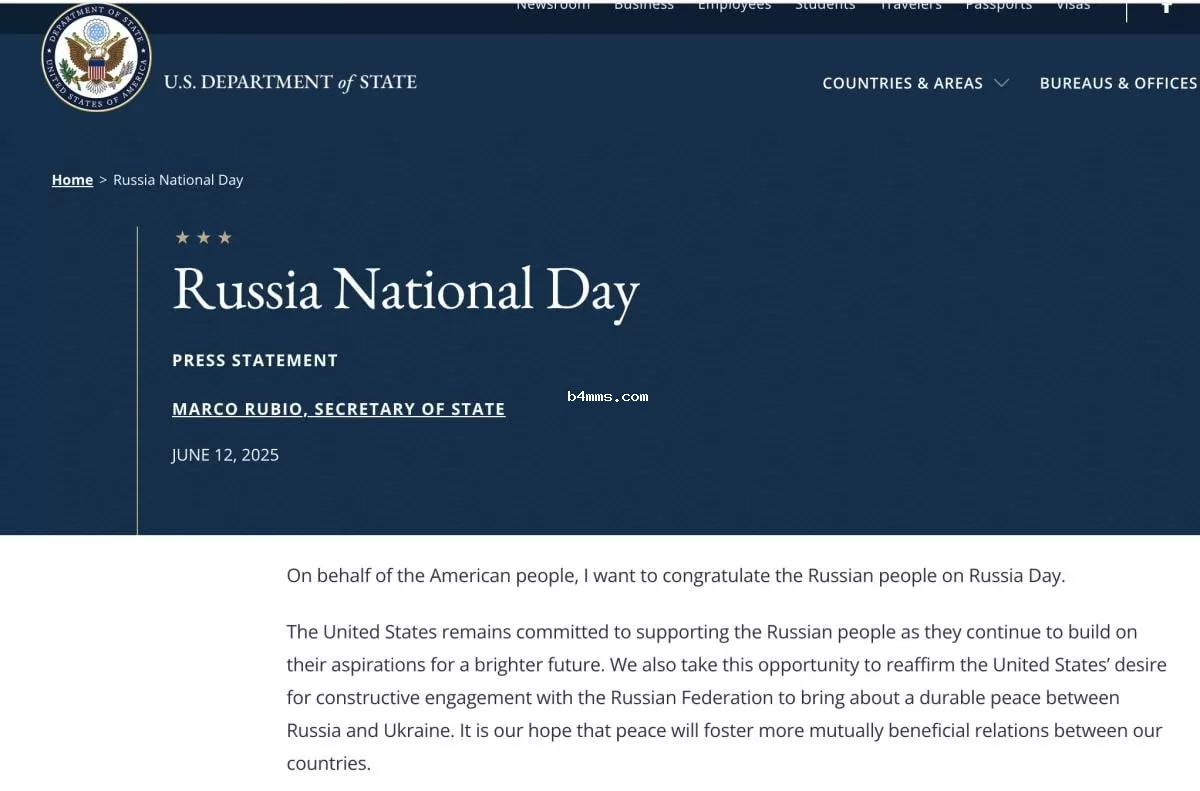Open the U.S. Department of State homepage title
Image resolution: width=1200 pixels, height=791 pixels.
[290, 82]
